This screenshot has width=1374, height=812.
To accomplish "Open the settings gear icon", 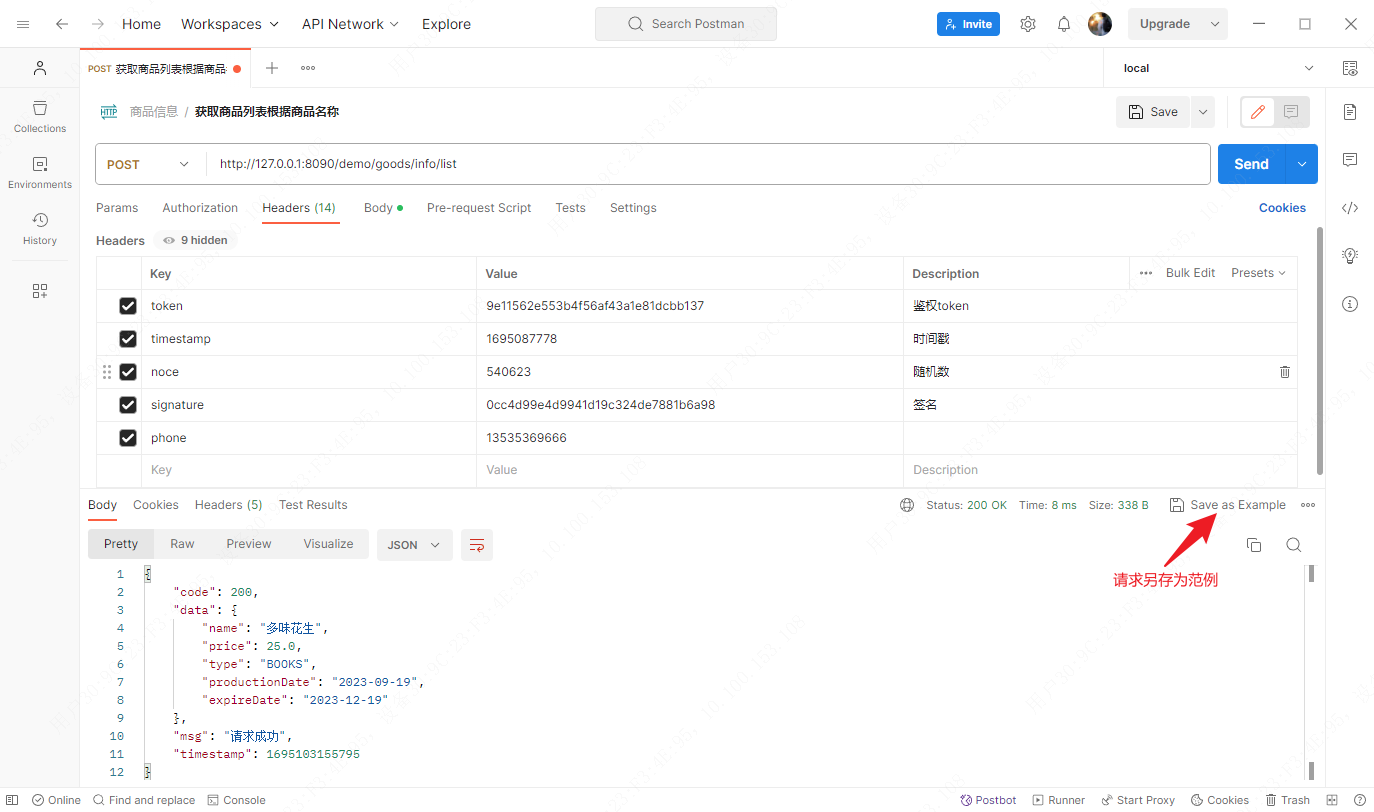I will [x=1028, y=24].
